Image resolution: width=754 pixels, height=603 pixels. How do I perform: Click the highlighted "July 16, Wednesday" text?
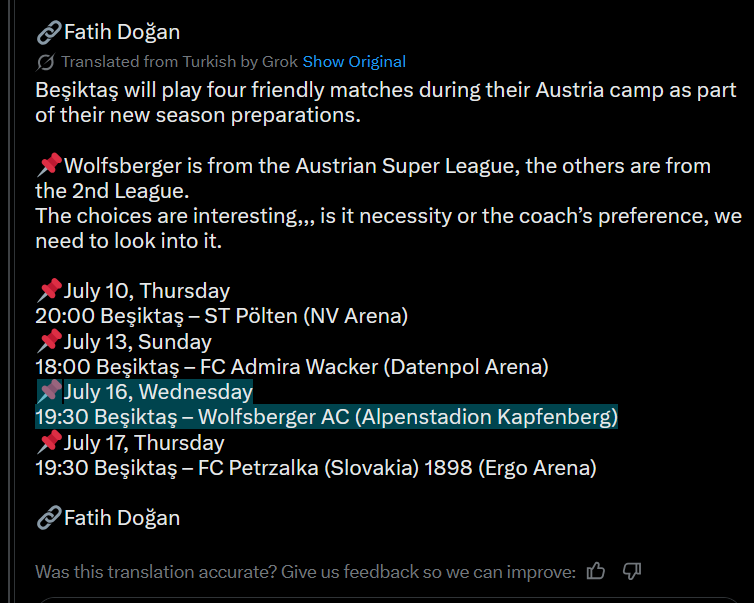(x=158, y=391)
